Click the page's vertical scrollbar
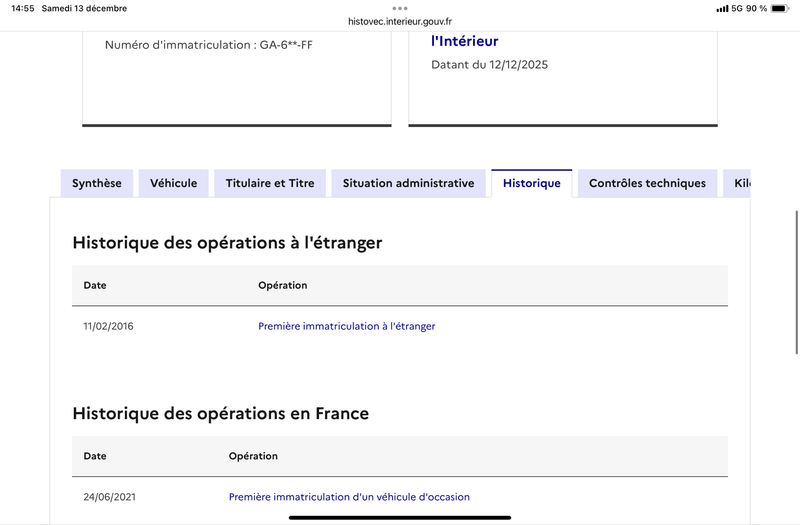This screenshot has height=525, width=800. coord(796,260)
